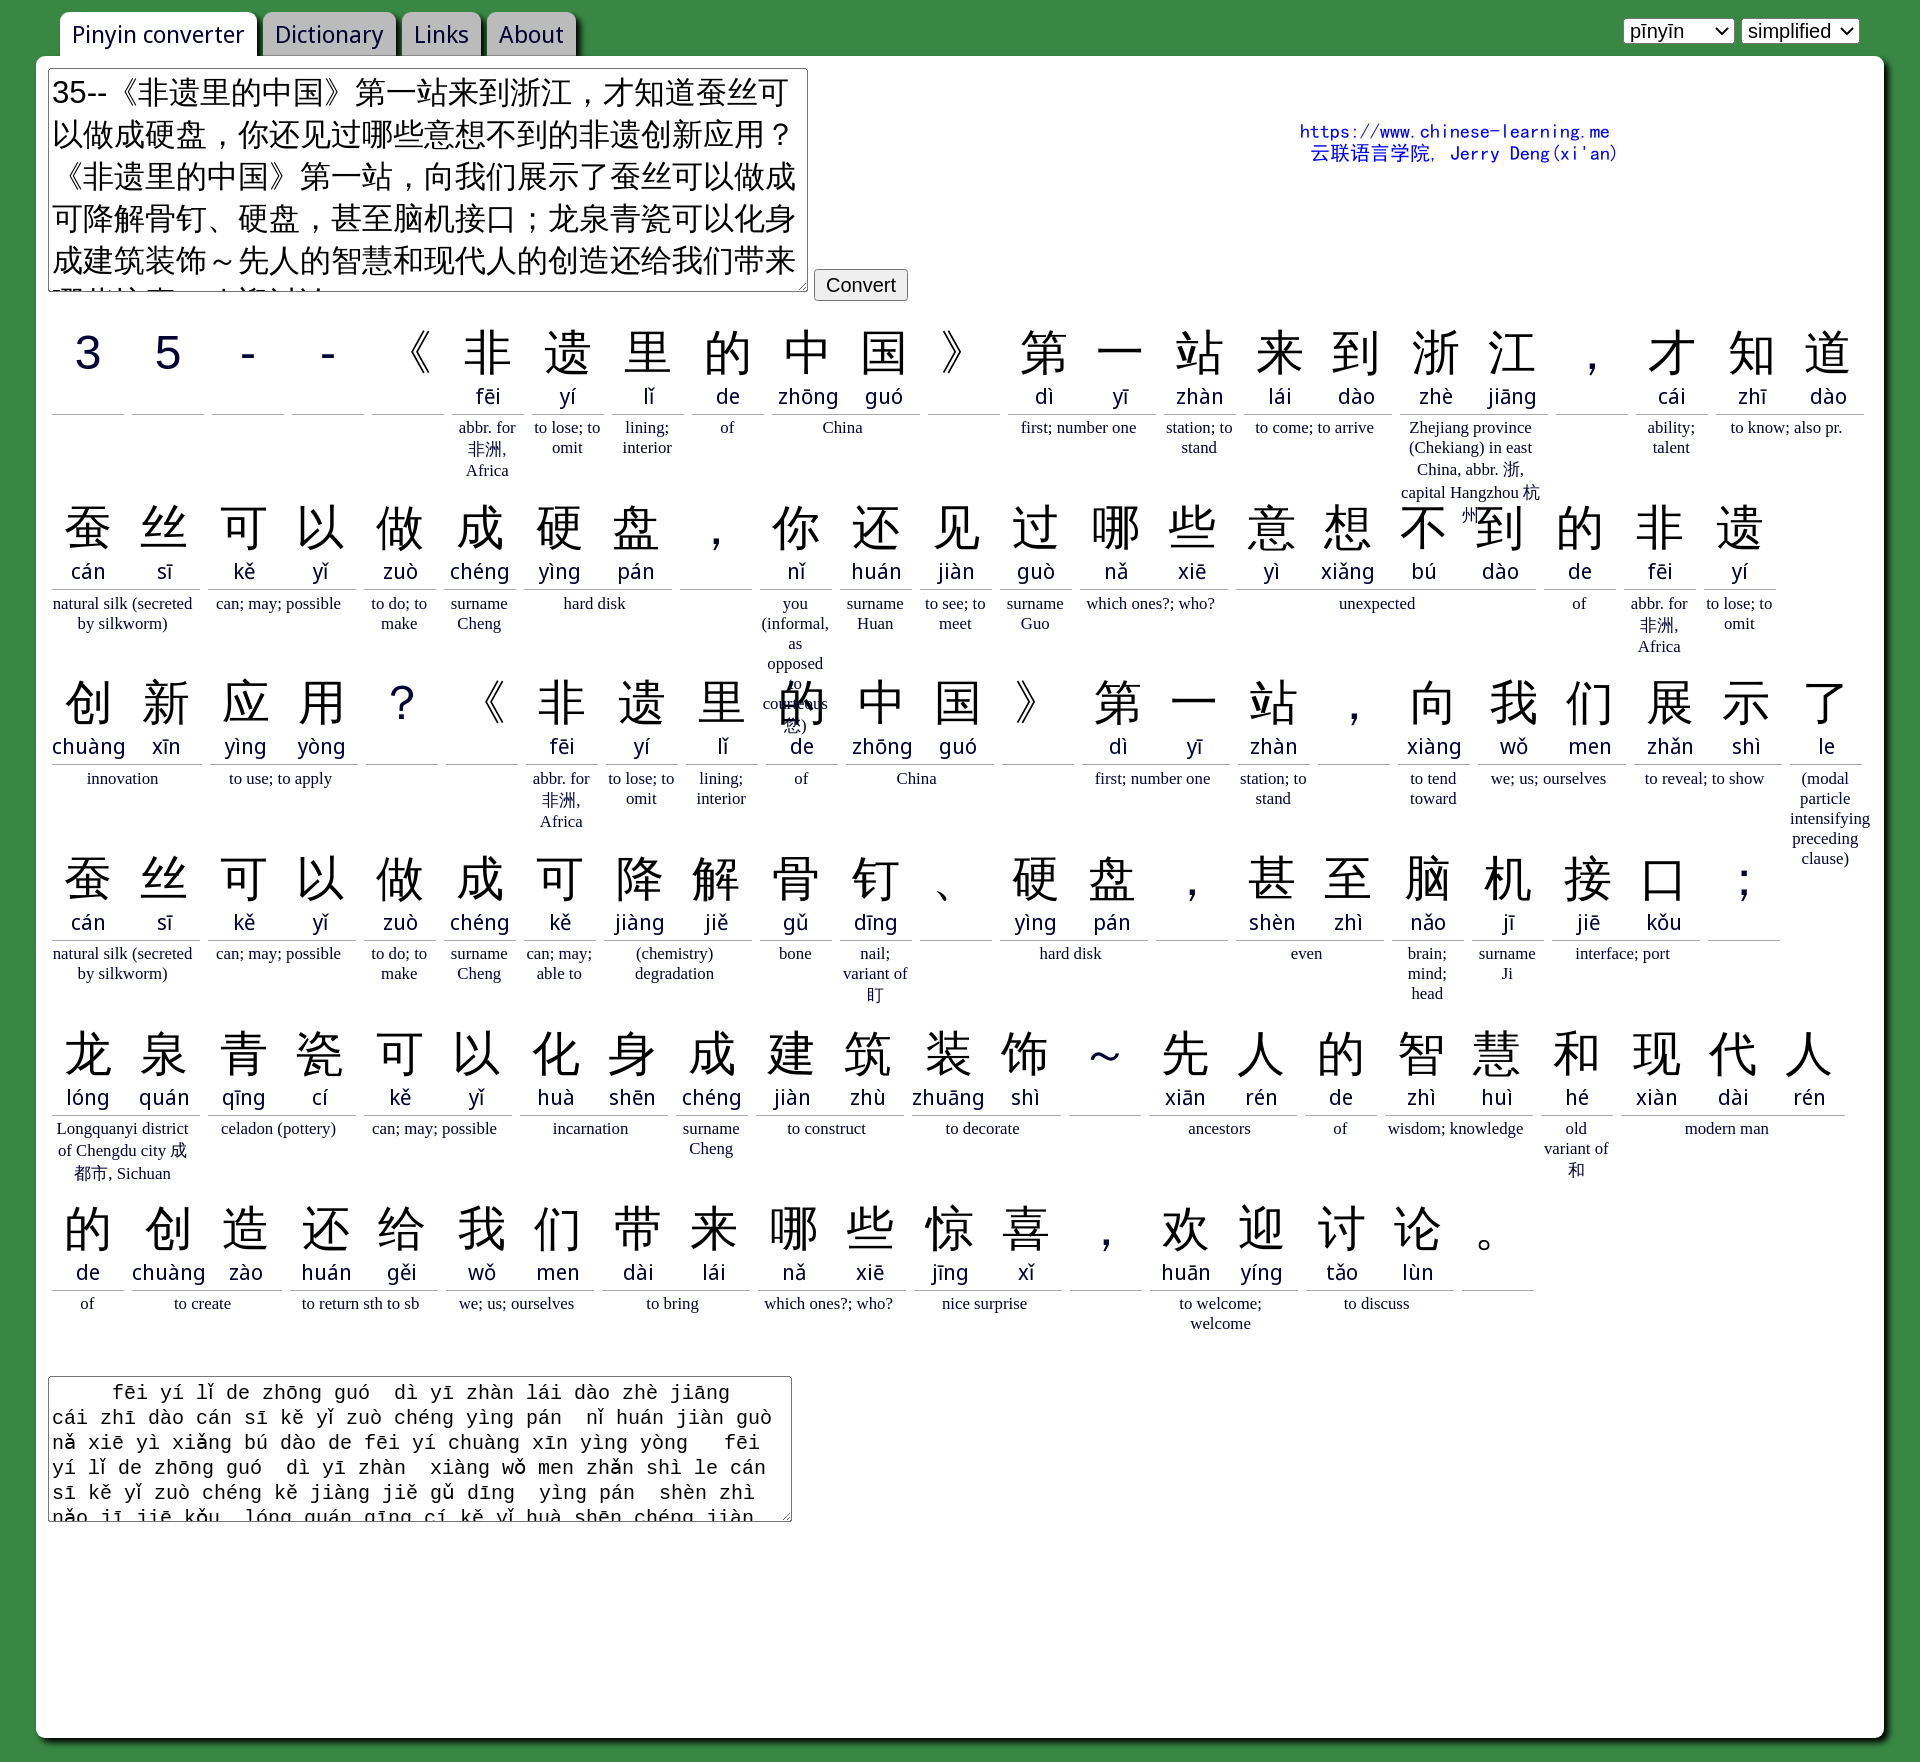The height and width of the screenshot is (1762, 1920).
Task: Click the character 想 in second row
Action: (1348, 528)
